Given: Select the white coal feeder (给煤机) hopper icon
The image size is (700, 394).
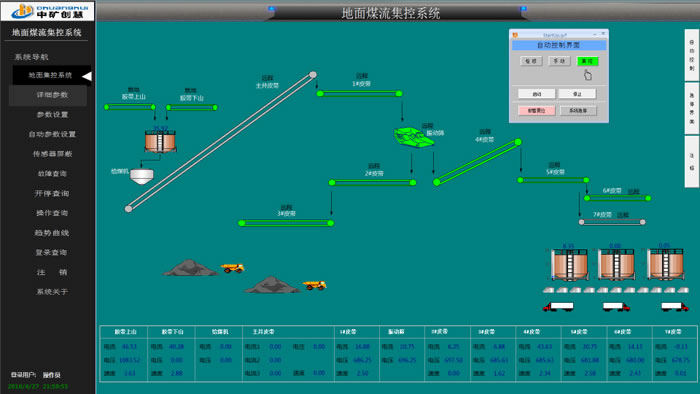Looking at the screenshot, I should [x=142, y=176].
